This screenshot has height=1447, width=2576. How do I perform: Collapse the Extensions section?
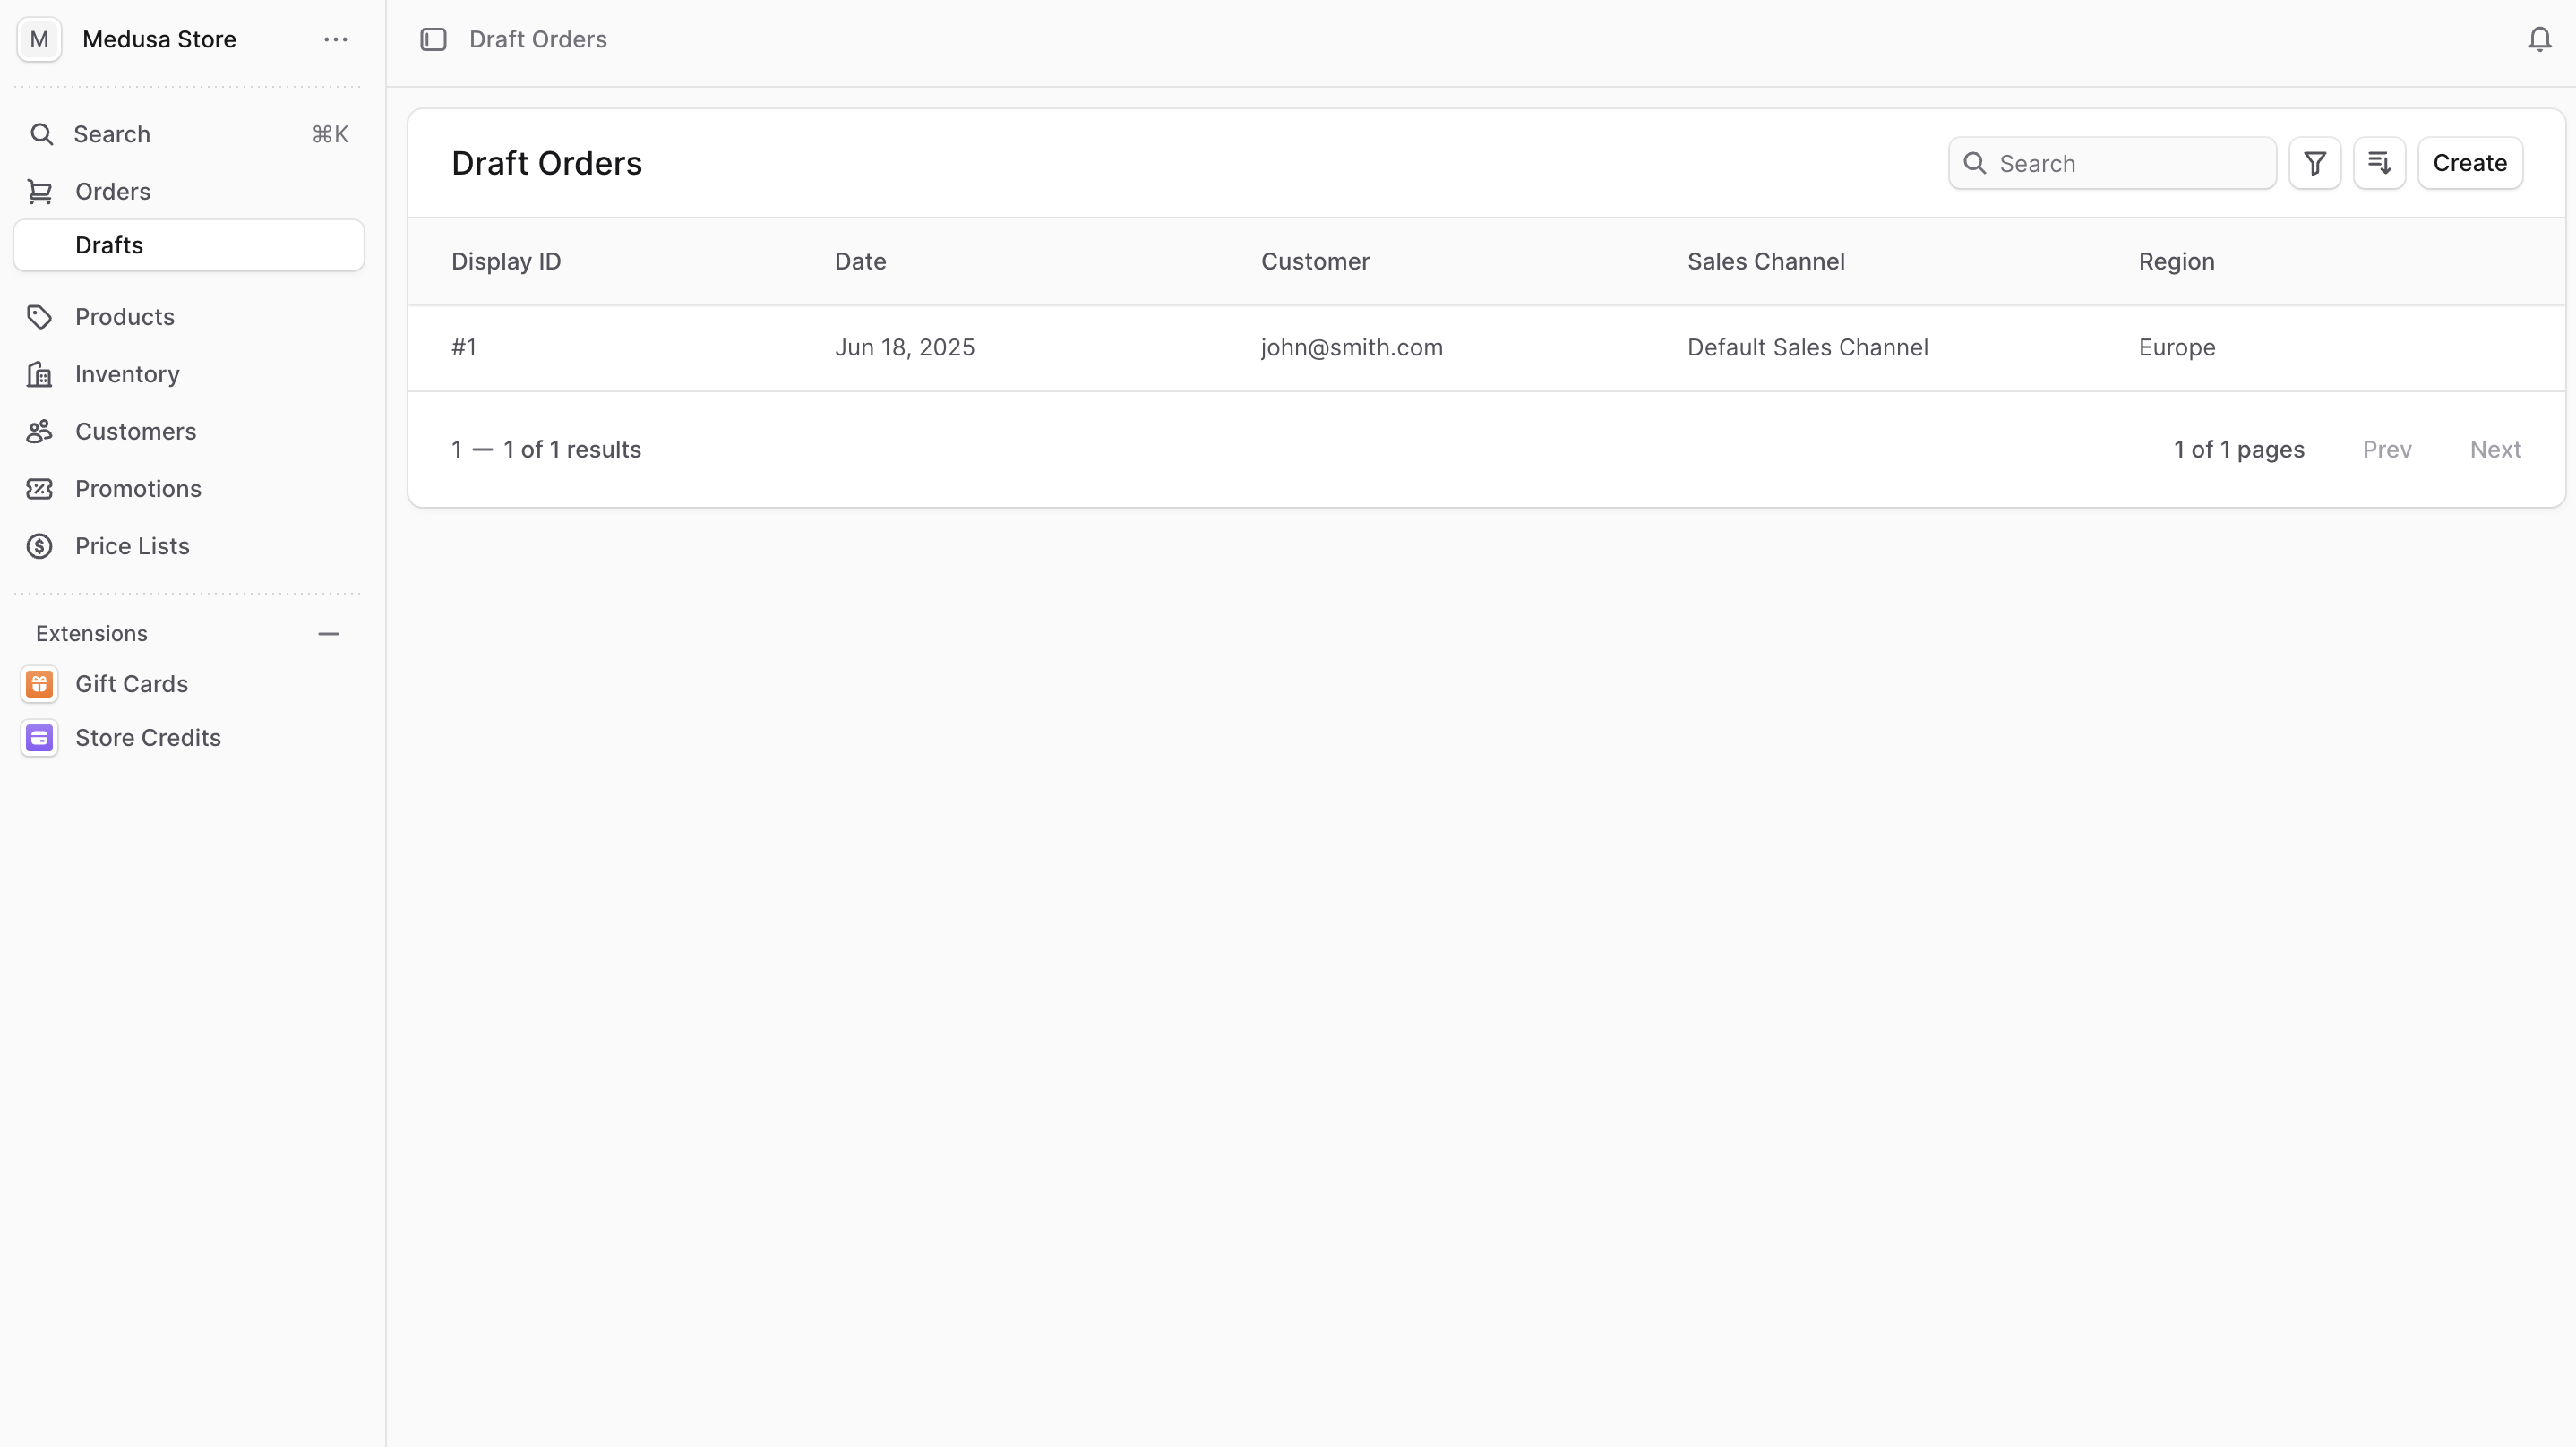point(328,634)
